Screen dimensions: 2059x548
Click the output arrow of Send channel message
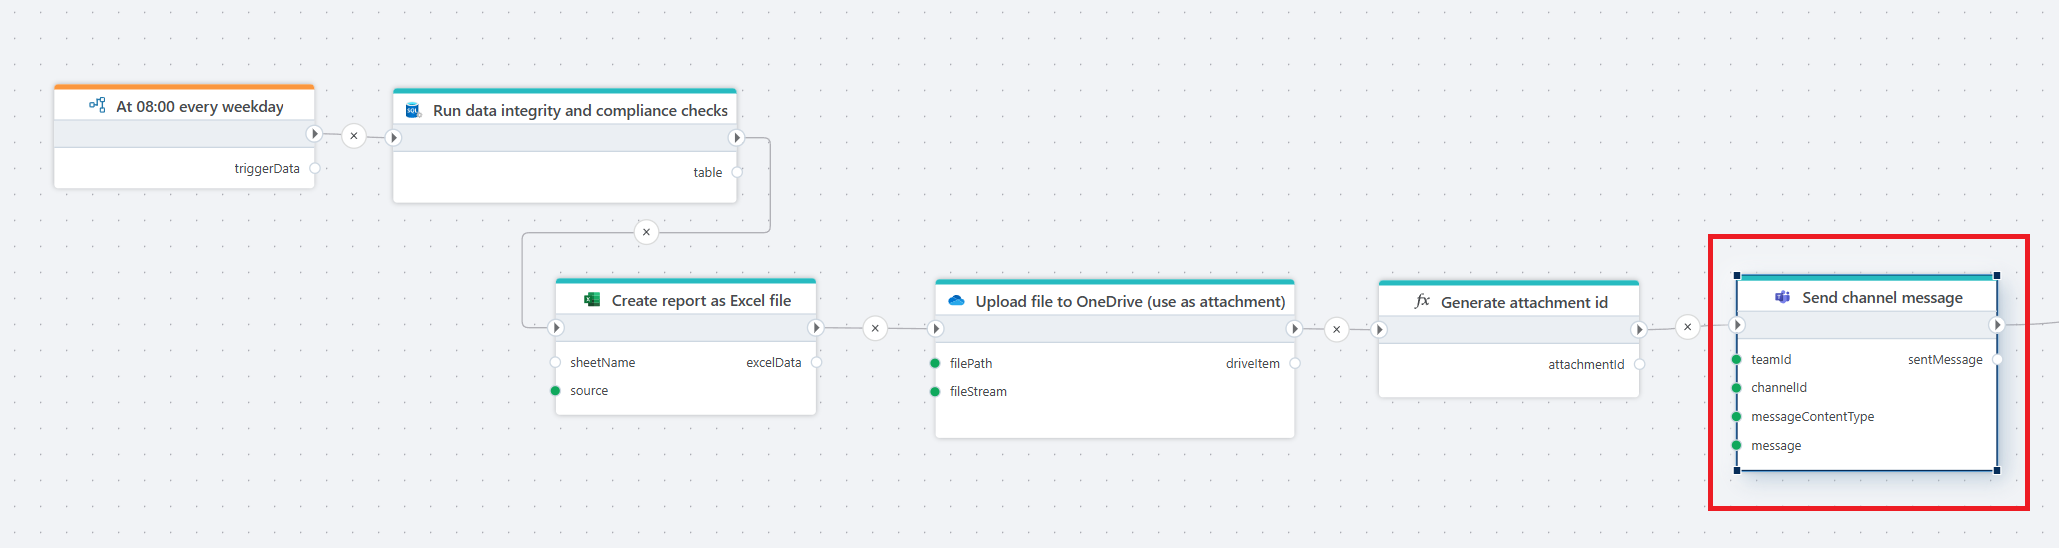pos(1997,325)
